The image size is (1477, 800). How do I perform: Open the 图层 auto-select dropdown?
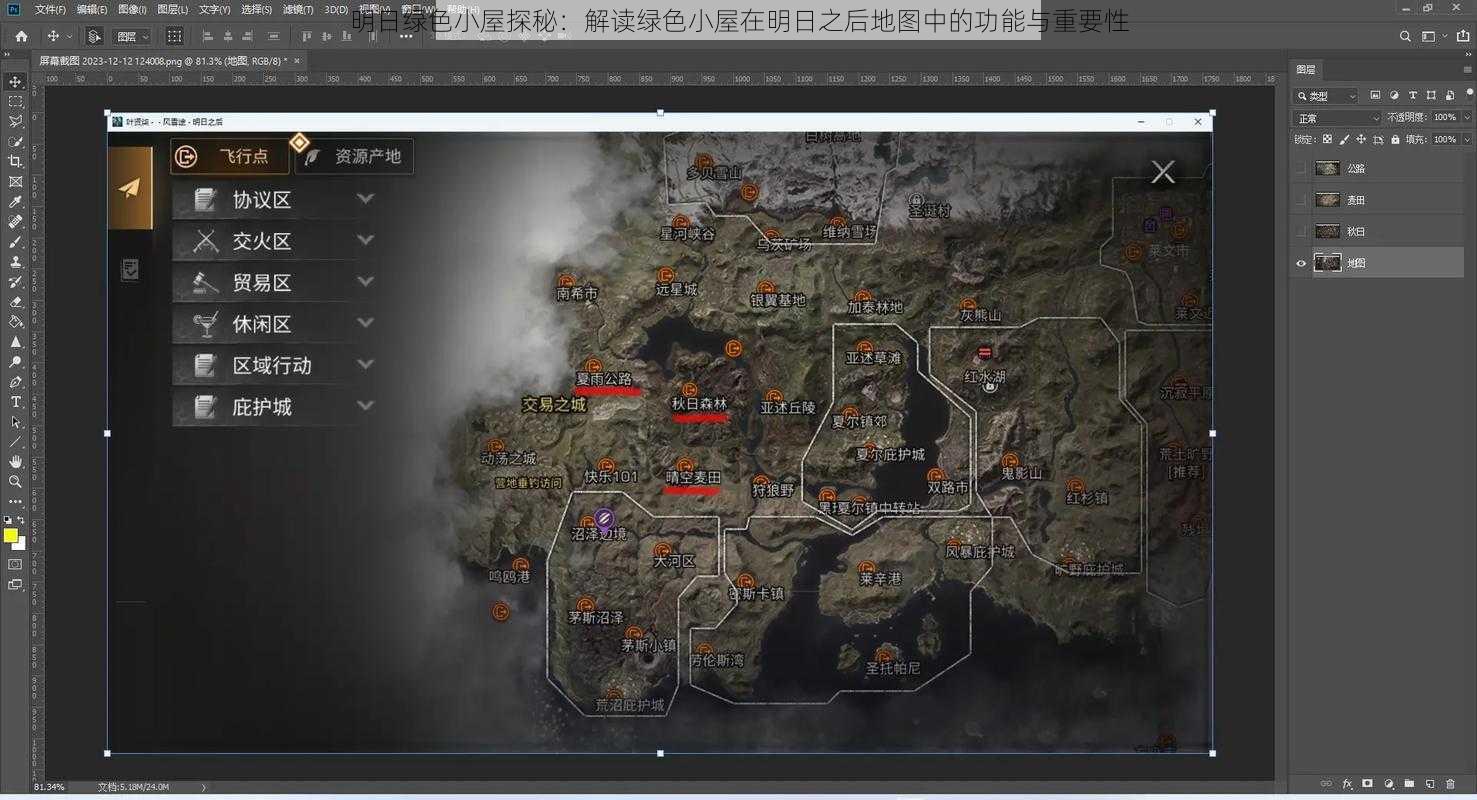(132, 36)
